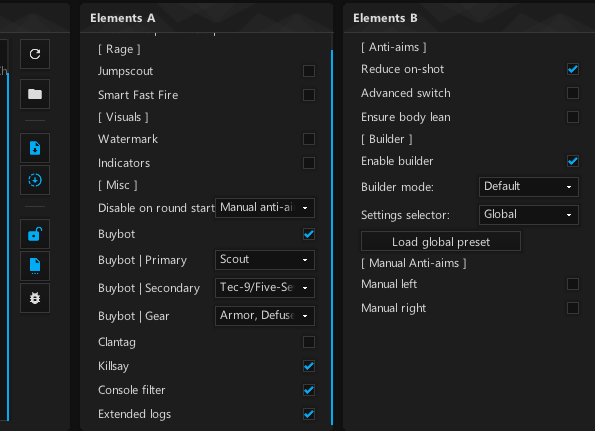Click the file download icon

point(35,148)
